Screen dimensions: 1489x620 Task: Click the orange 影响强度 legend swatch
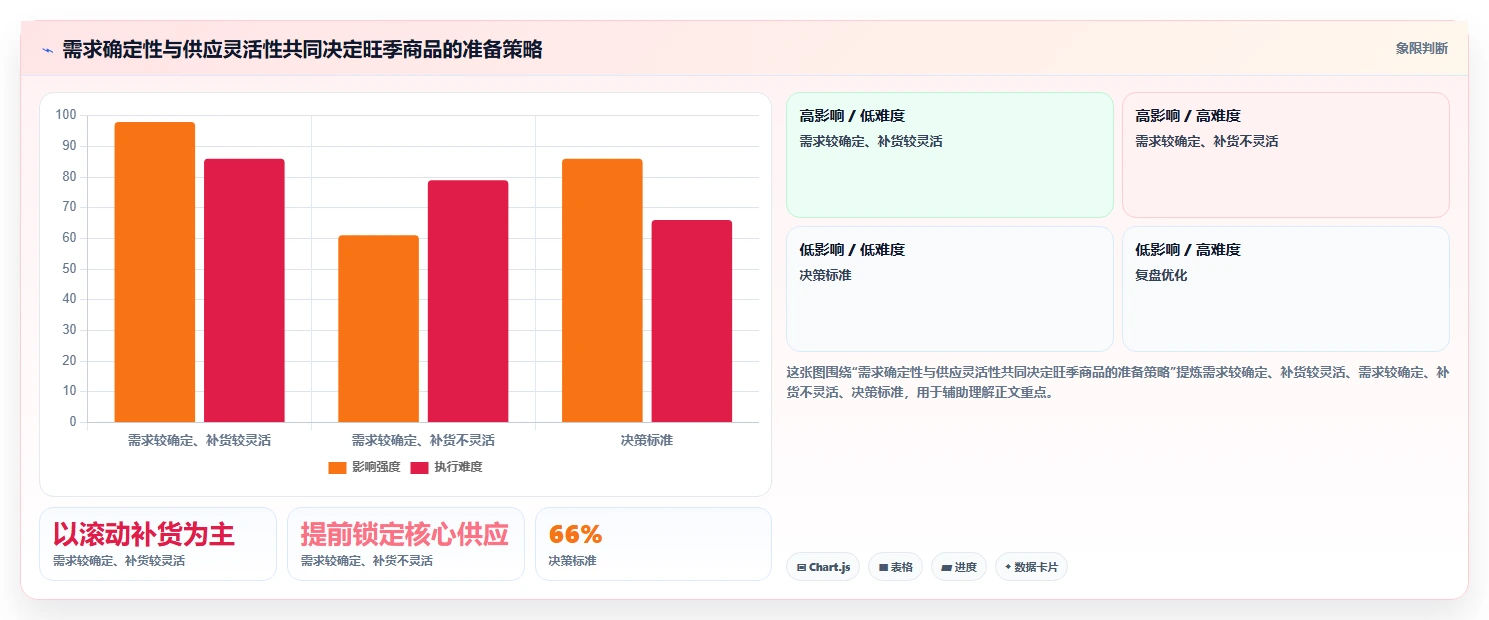(337, 467)
